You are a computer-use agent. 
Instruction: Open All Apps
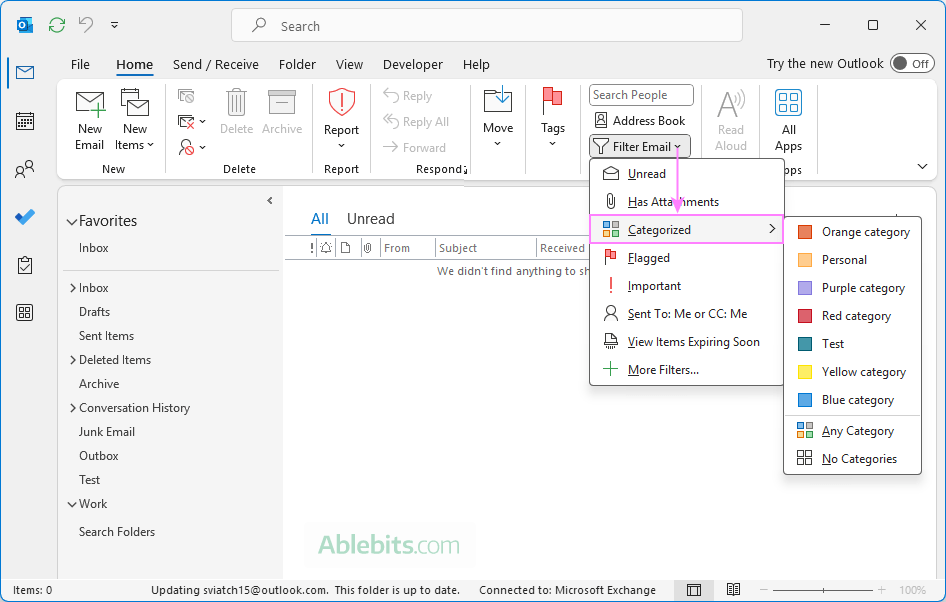(788, 118)
